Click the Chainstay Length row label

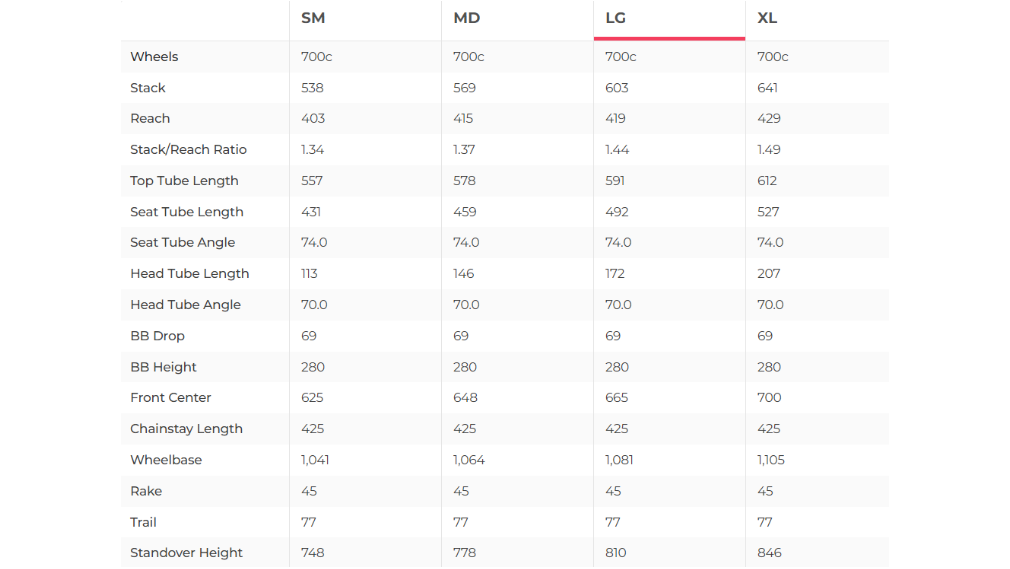click(x=186, y=429)
